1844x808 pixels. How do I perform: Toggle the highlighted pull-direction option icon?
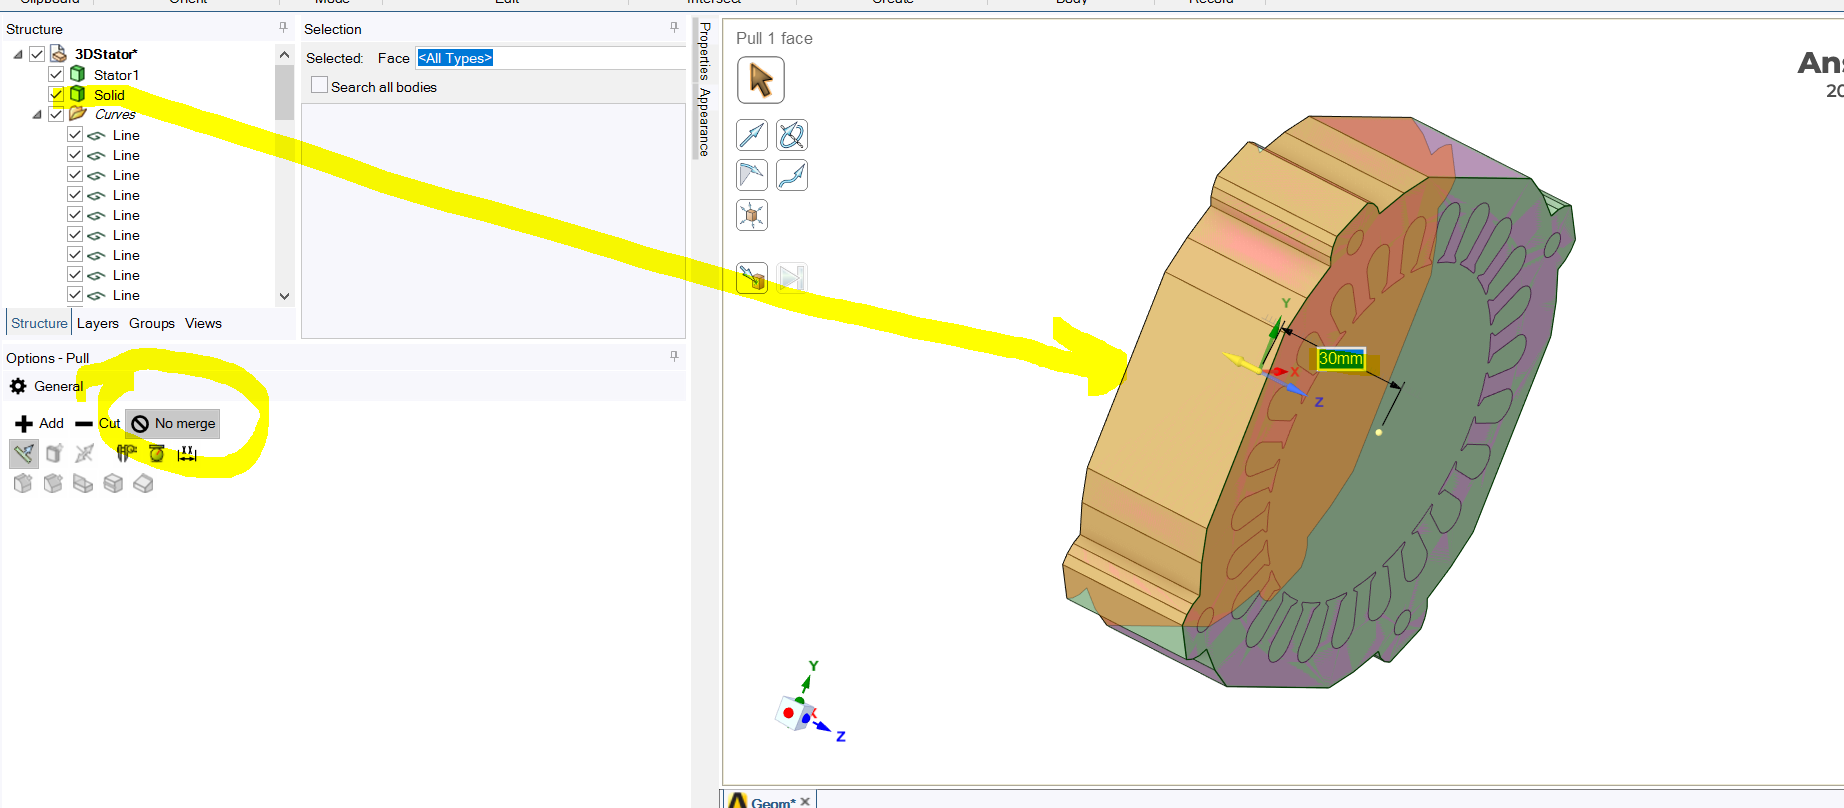24,454
